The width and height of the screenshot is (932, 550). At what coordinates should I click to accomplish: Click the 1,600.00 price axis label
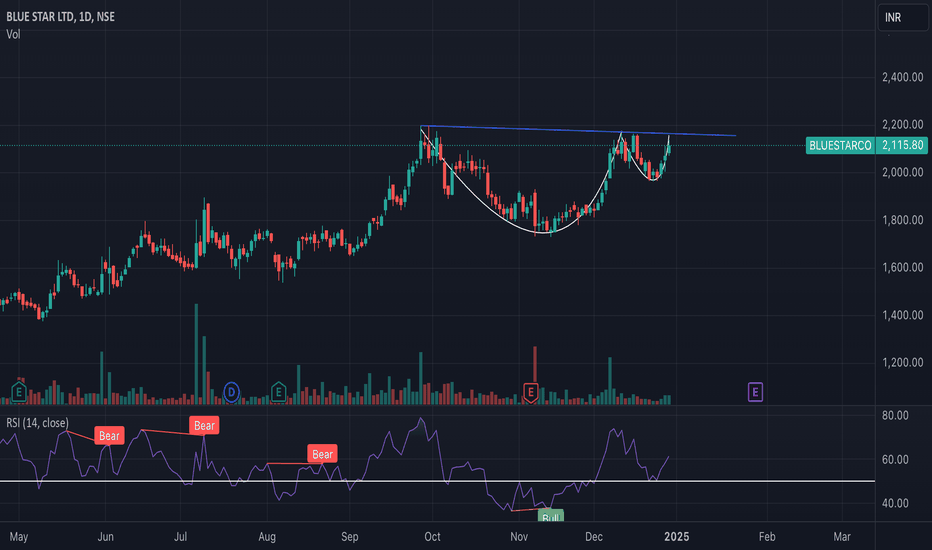click(x=902, y=267)
